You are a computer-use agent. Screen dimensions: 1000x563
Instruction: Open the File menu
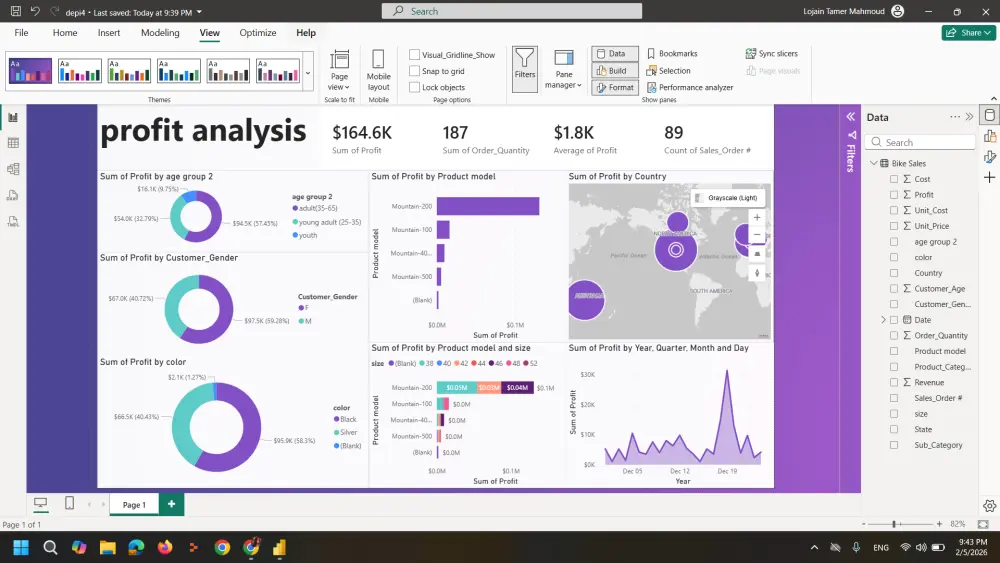pyautogui.click(x=21, y=33)
